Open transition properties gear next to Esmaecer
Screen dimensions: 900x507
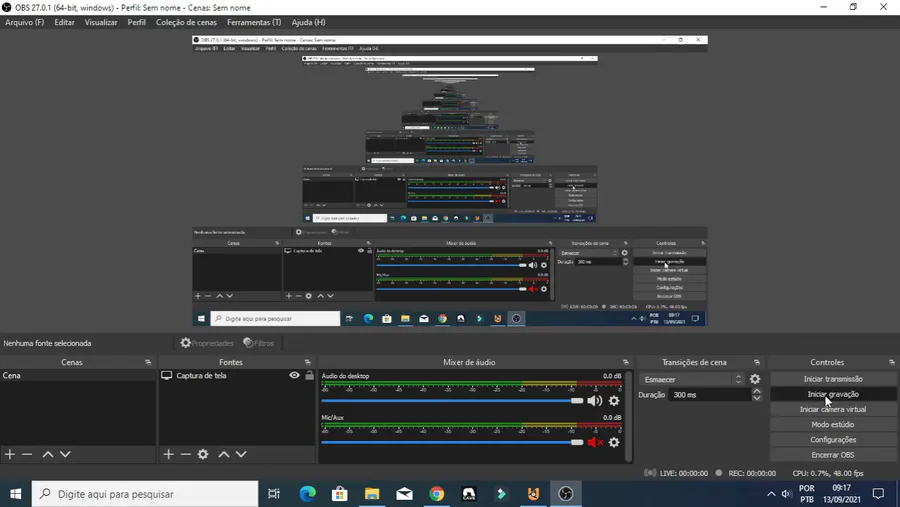[x=755, y=379]
